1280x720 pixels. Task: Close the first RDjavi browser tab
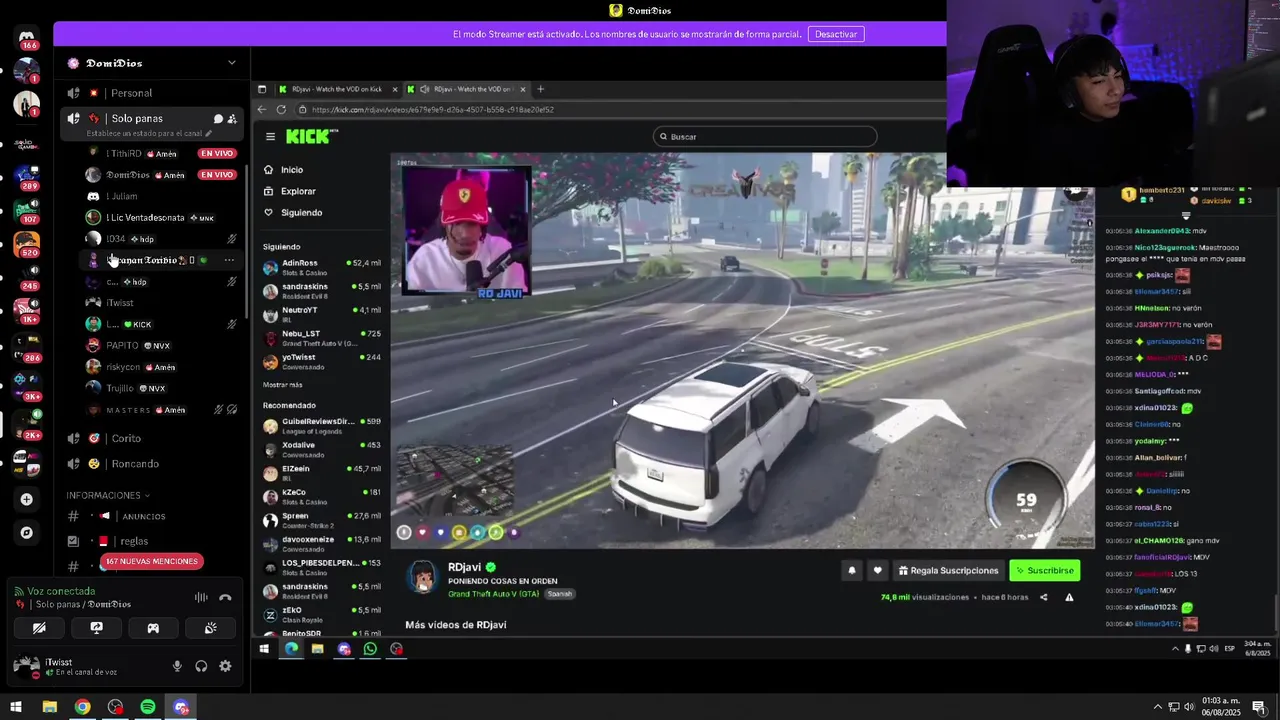point(395,89)
